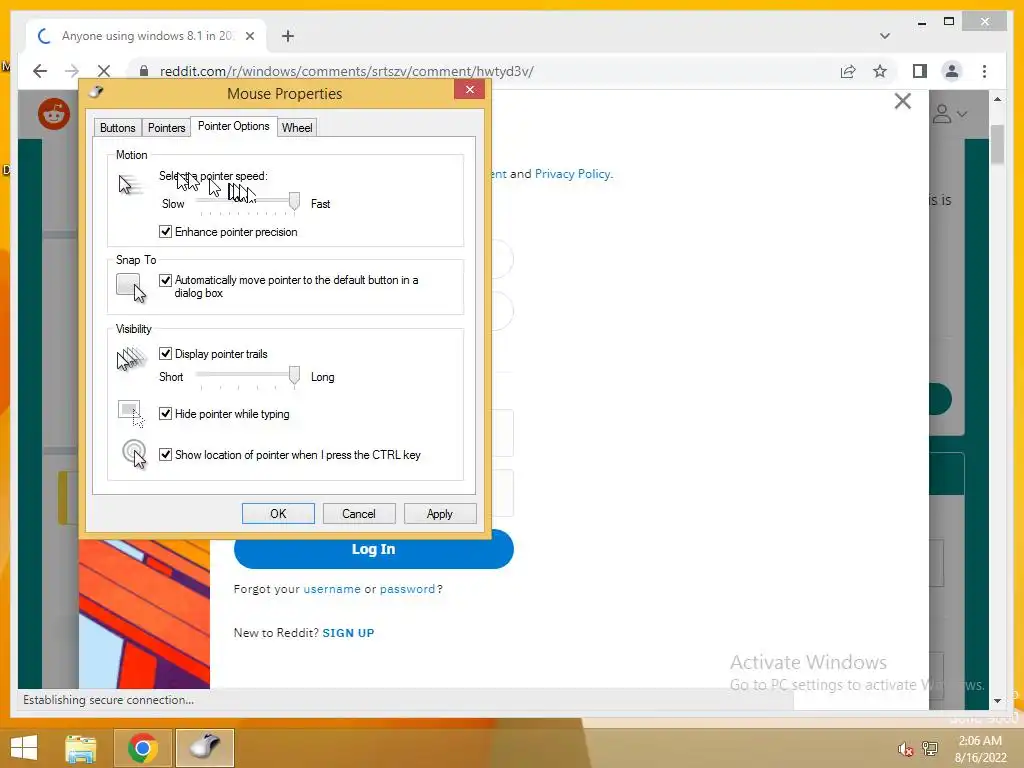Open the Windows Start button
Screen dimensions: 1024x768
[x=24, y=748]
